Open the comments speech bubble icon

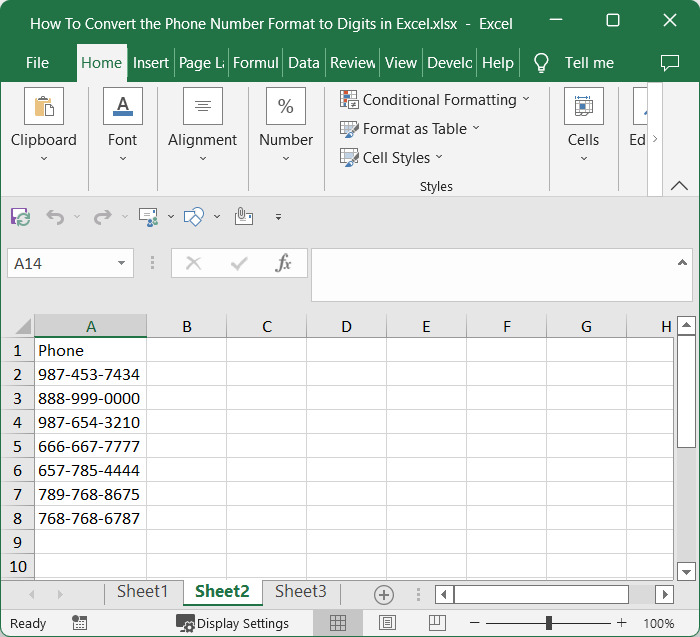tap(670, 63)
